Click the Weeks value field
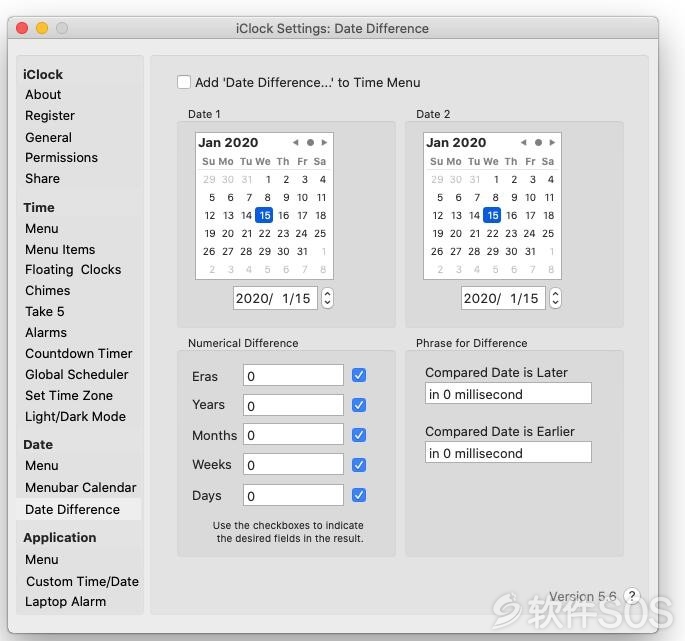The width and height of the screenshot is (685, 641). [293, 464]
